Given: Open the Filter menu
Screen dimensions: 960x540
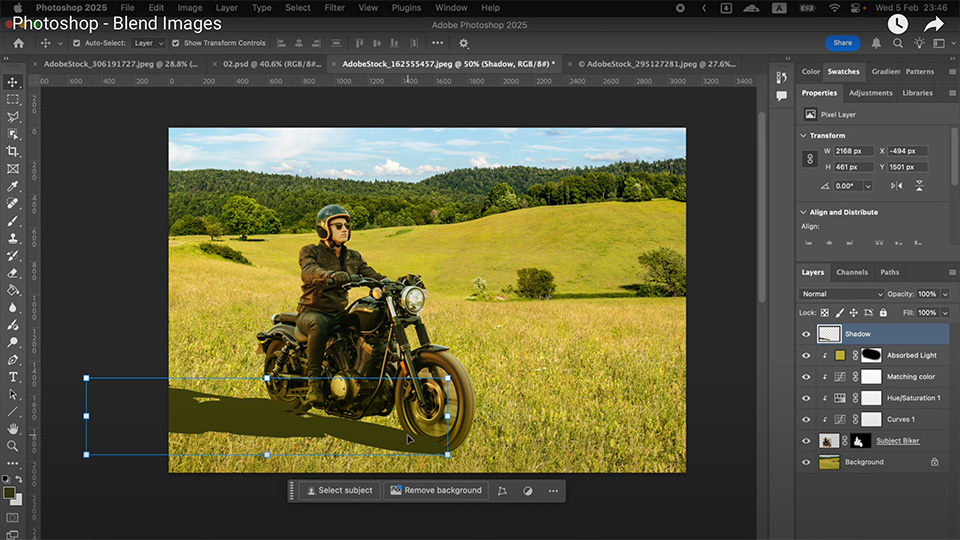Looking at the screenshot, I should tap(334, 8).
